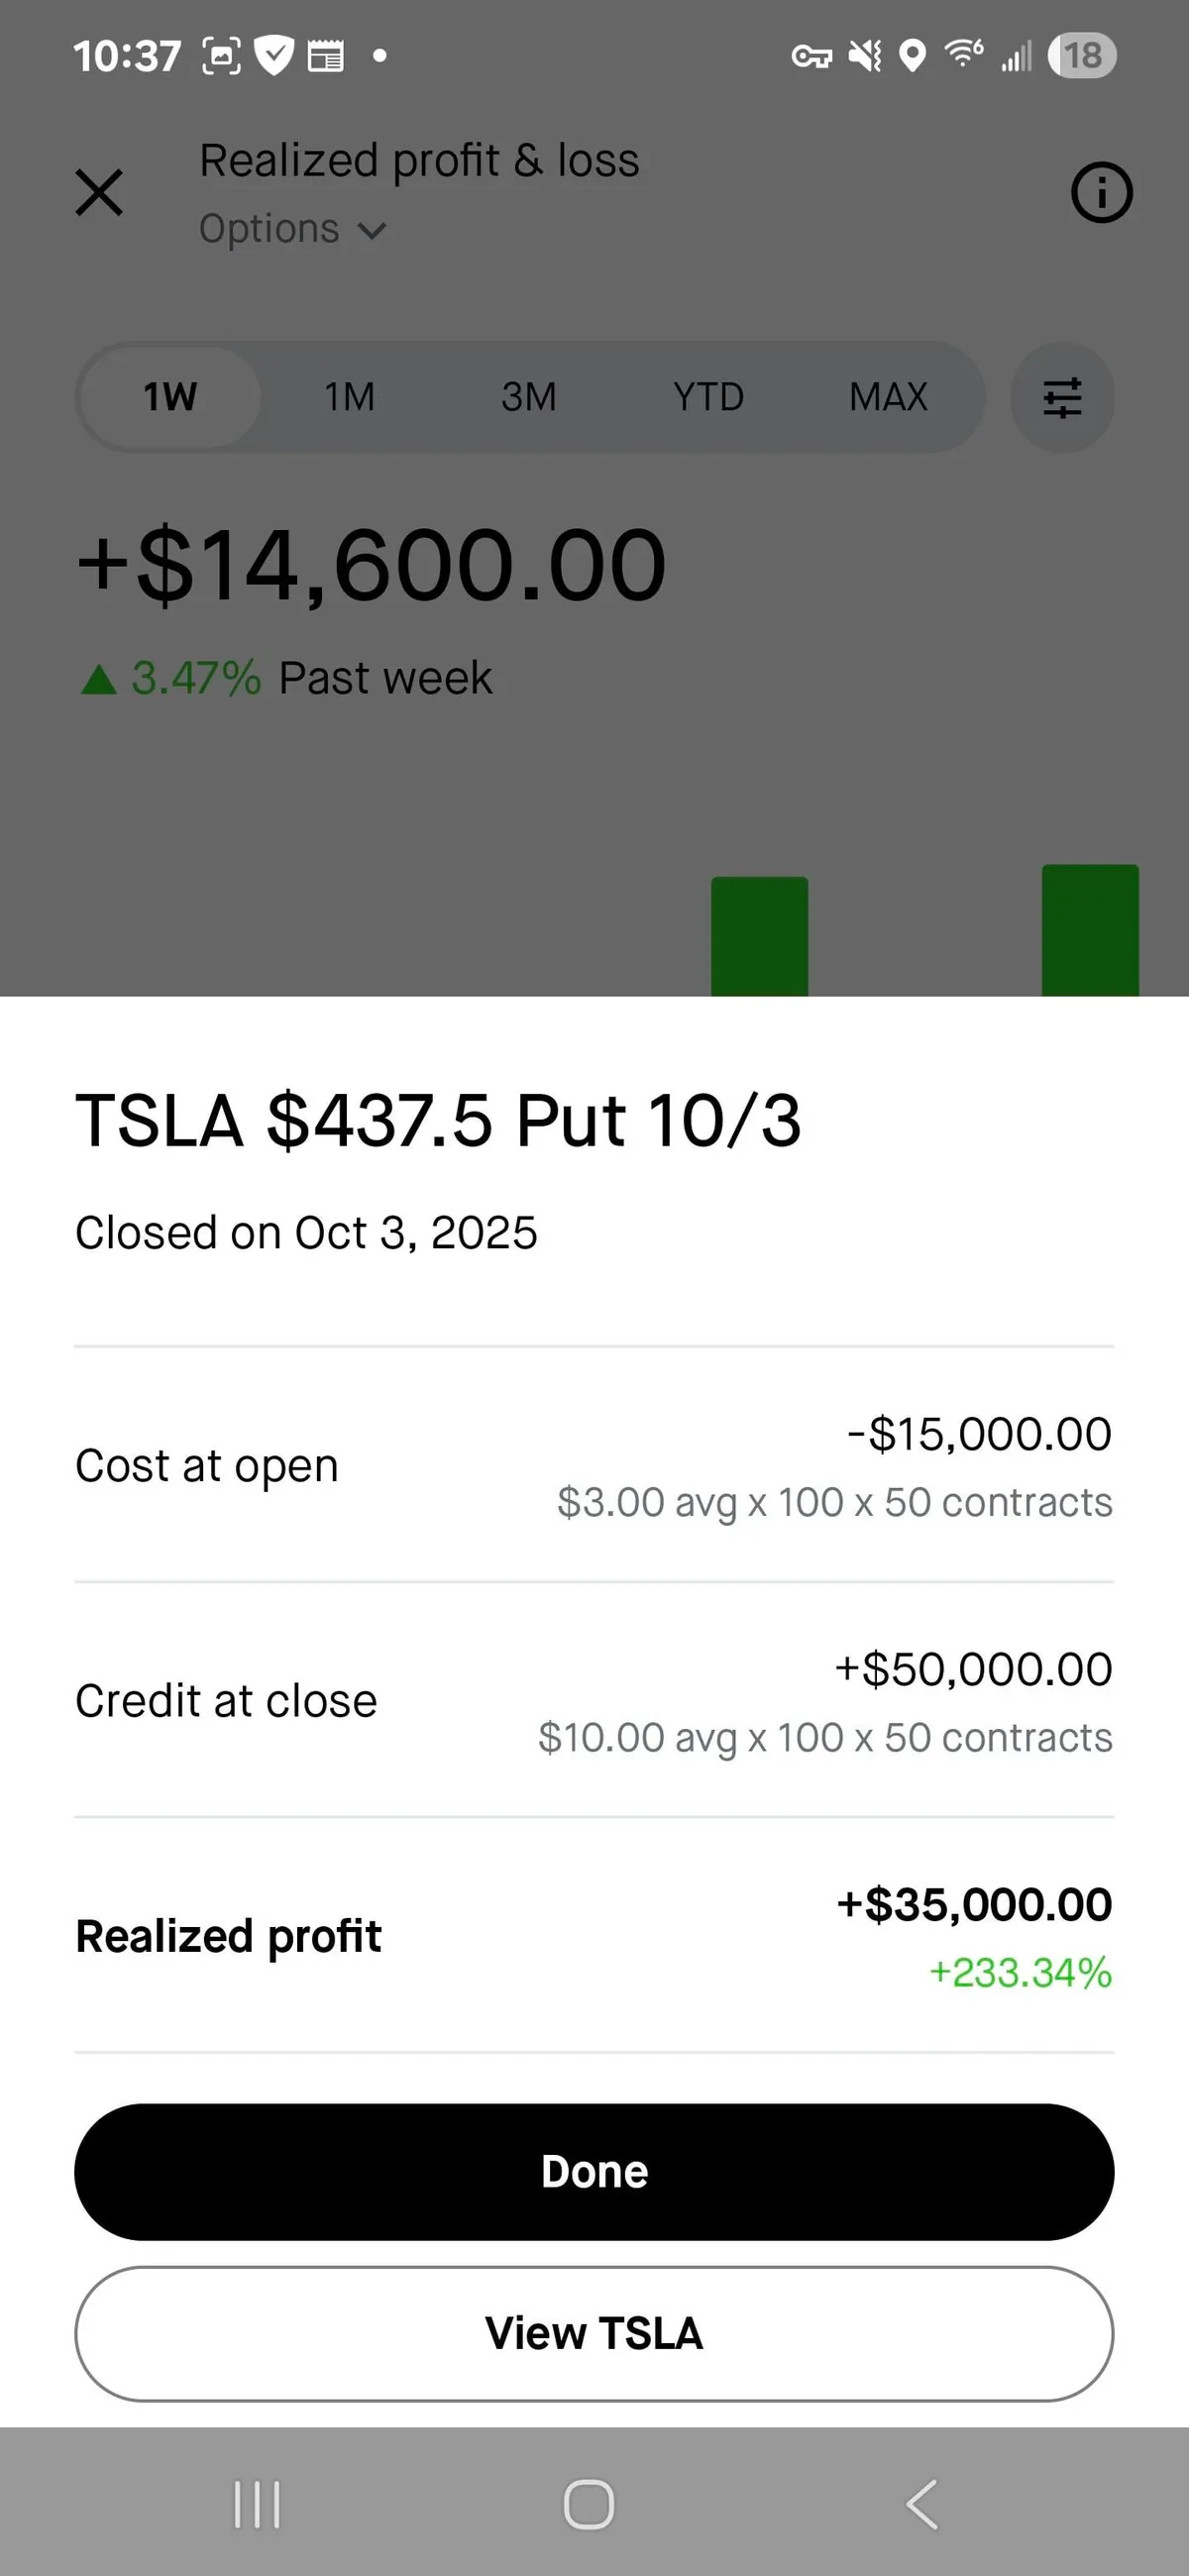Viewport: 1189px width, 2576px height.
Task: Tap the rightmost green profit bar
Action: click(1089, 930)
